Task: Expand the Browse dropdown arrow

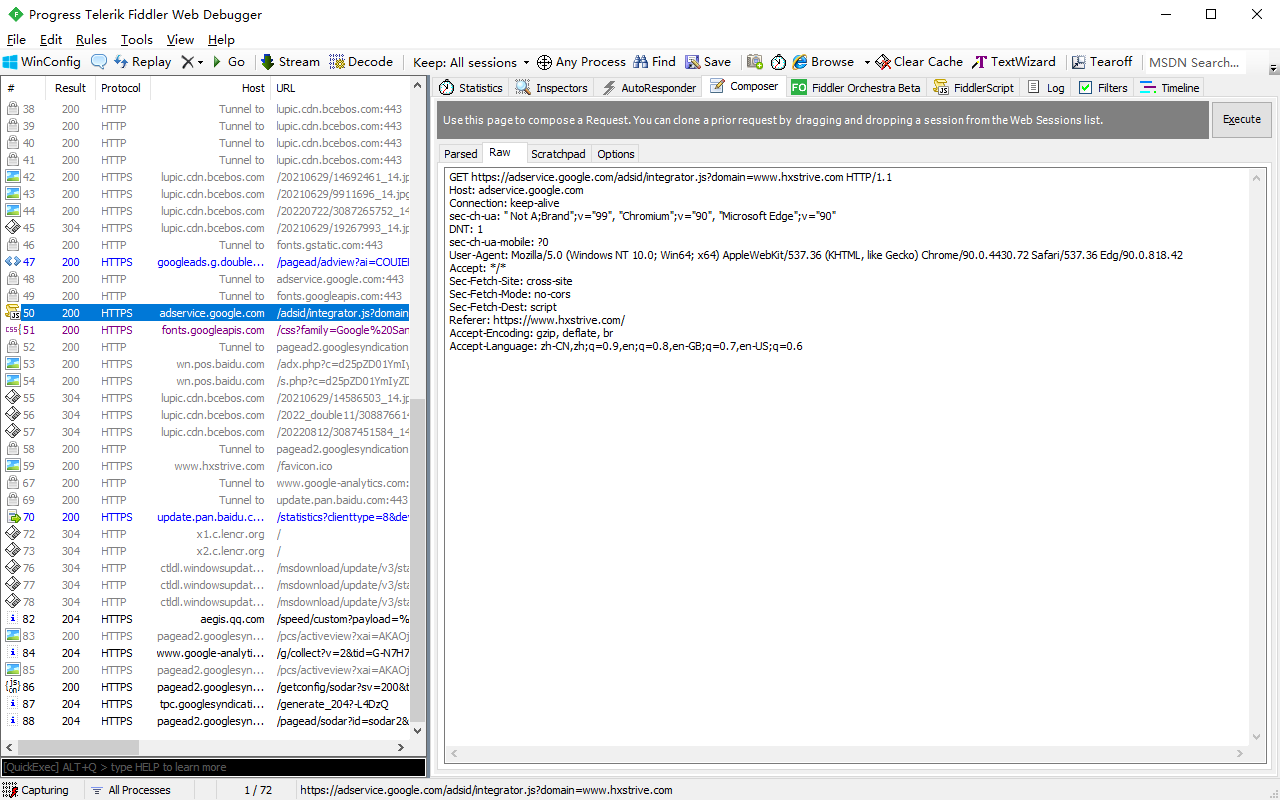Action: click(867, 62)
